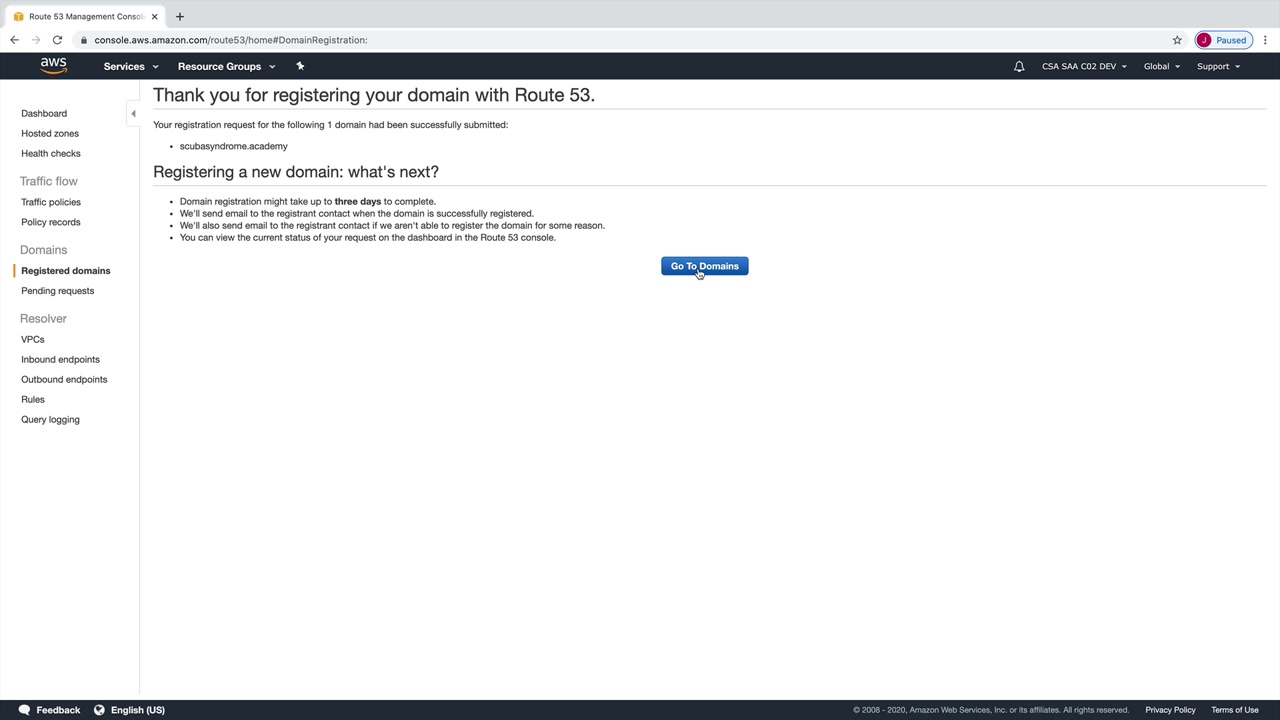
Task: Select Traffic policies in the sidebar
Action: [51, 202]
